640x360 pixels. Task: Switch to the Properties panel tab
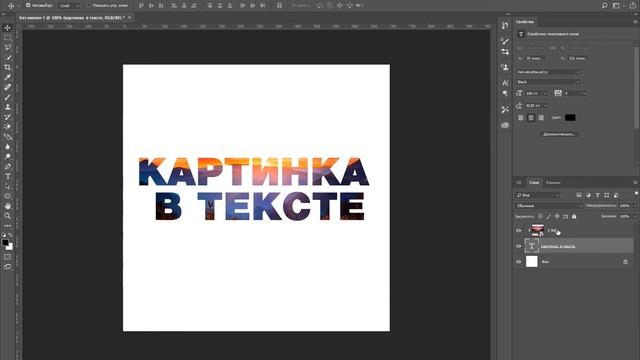tap(525, 22)
